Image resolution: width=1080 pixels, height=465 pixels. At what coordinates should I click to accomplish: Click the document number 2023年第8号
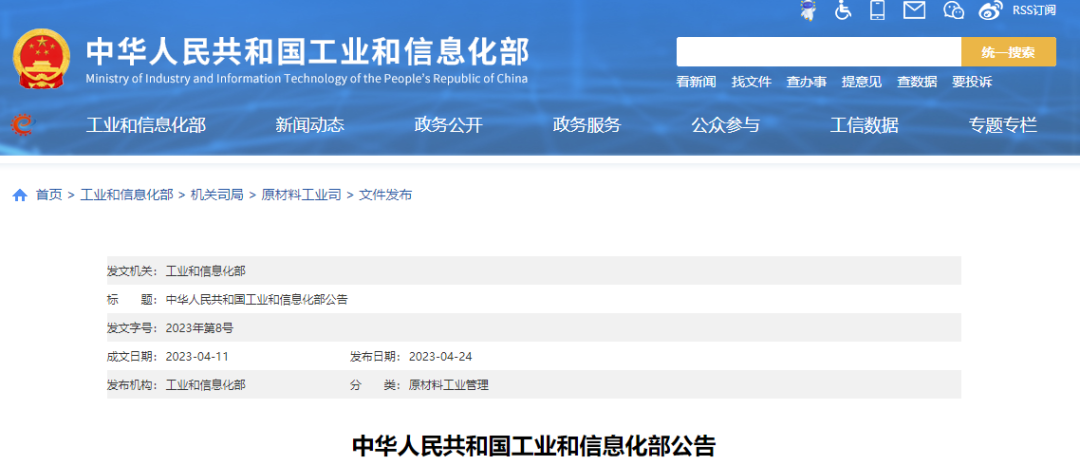tap(200, 328)
